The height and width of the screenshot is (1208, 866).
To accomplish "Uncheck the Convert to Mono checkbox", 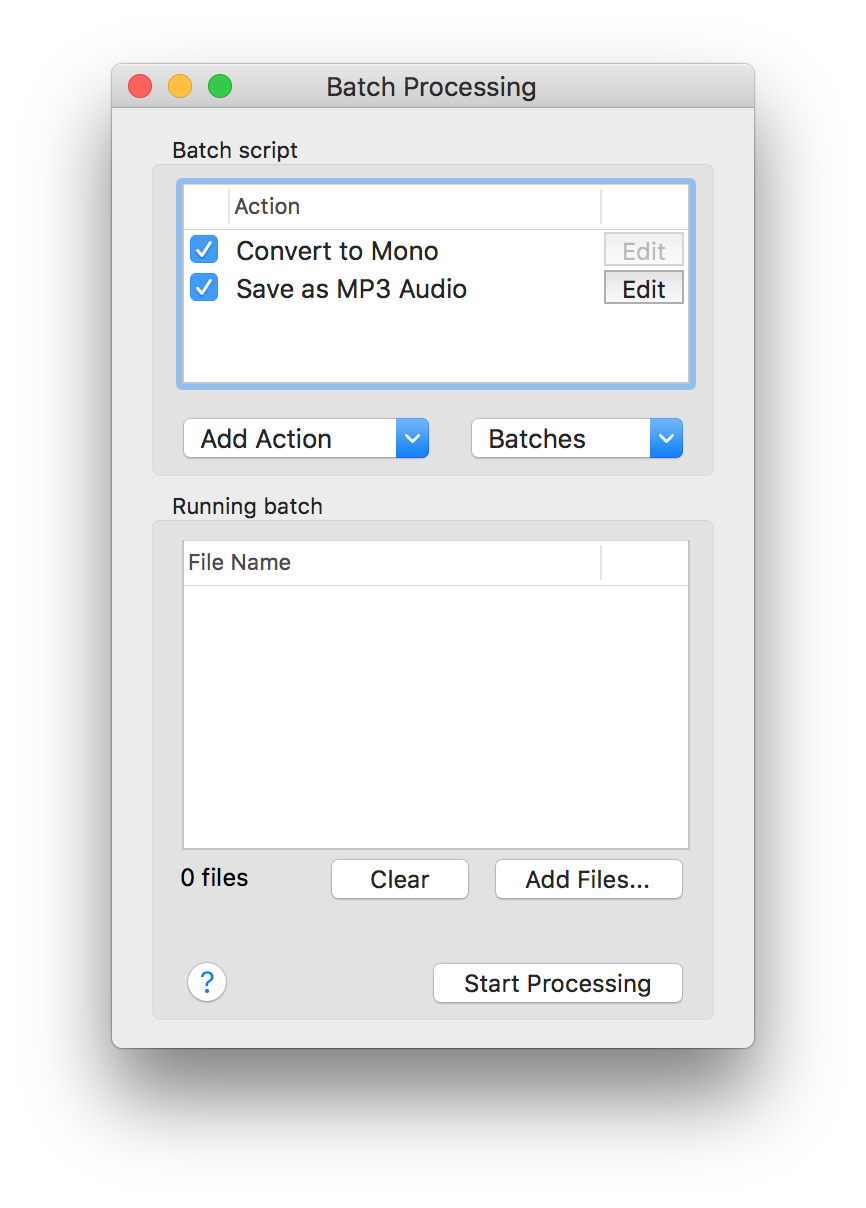I will coord(204,250).
